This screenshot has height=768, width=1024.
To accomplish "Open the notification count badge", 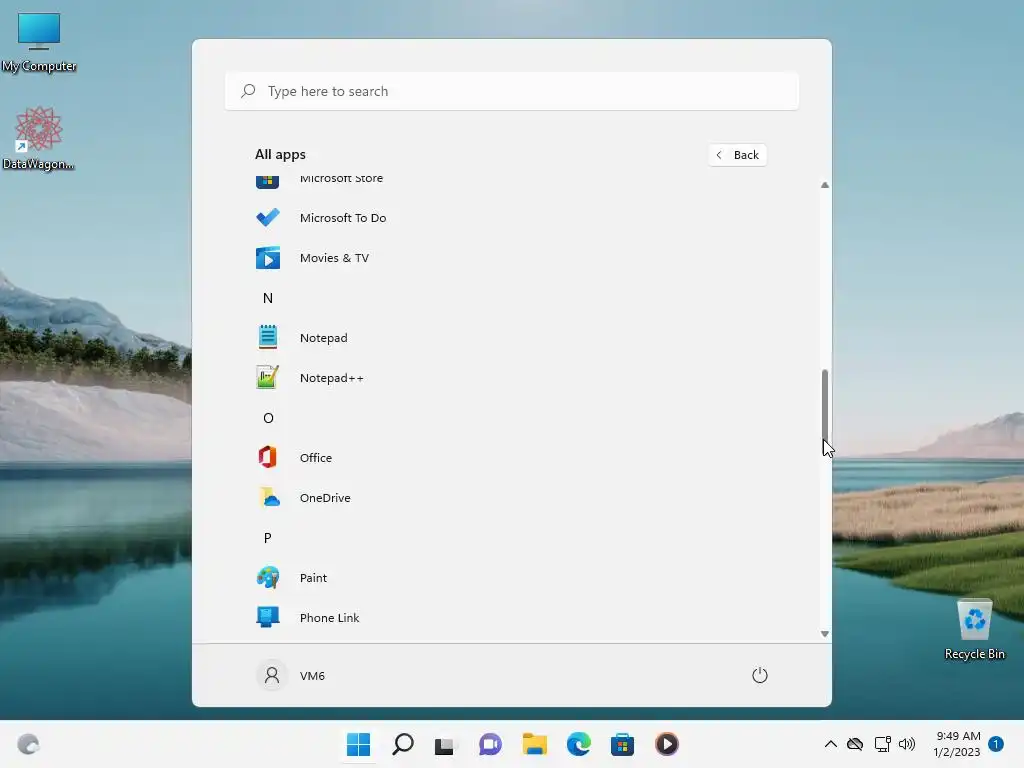I will (996, 744).
